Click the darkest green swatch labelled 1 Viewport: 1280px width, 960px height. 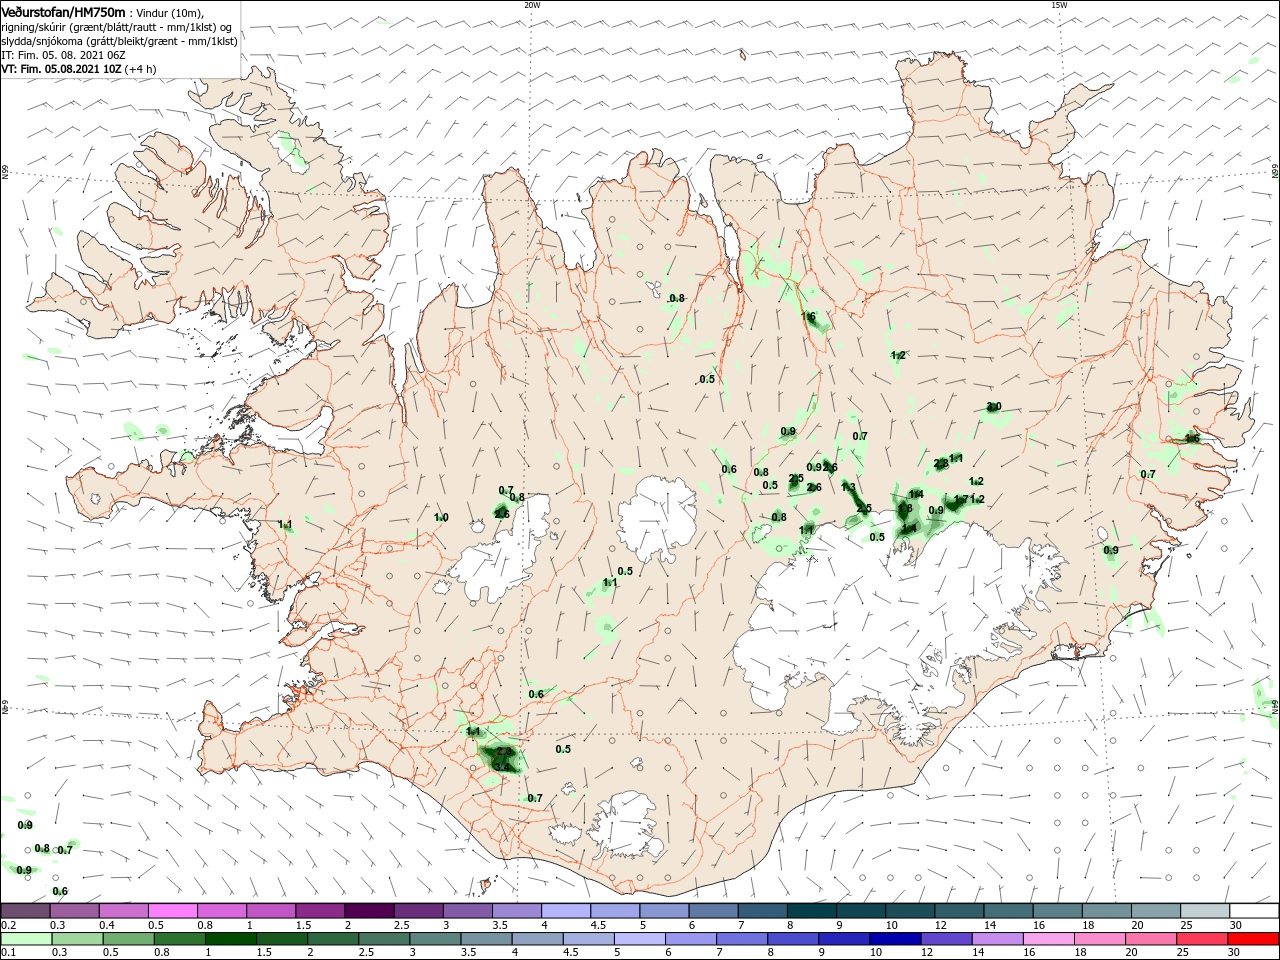(230, 939)
